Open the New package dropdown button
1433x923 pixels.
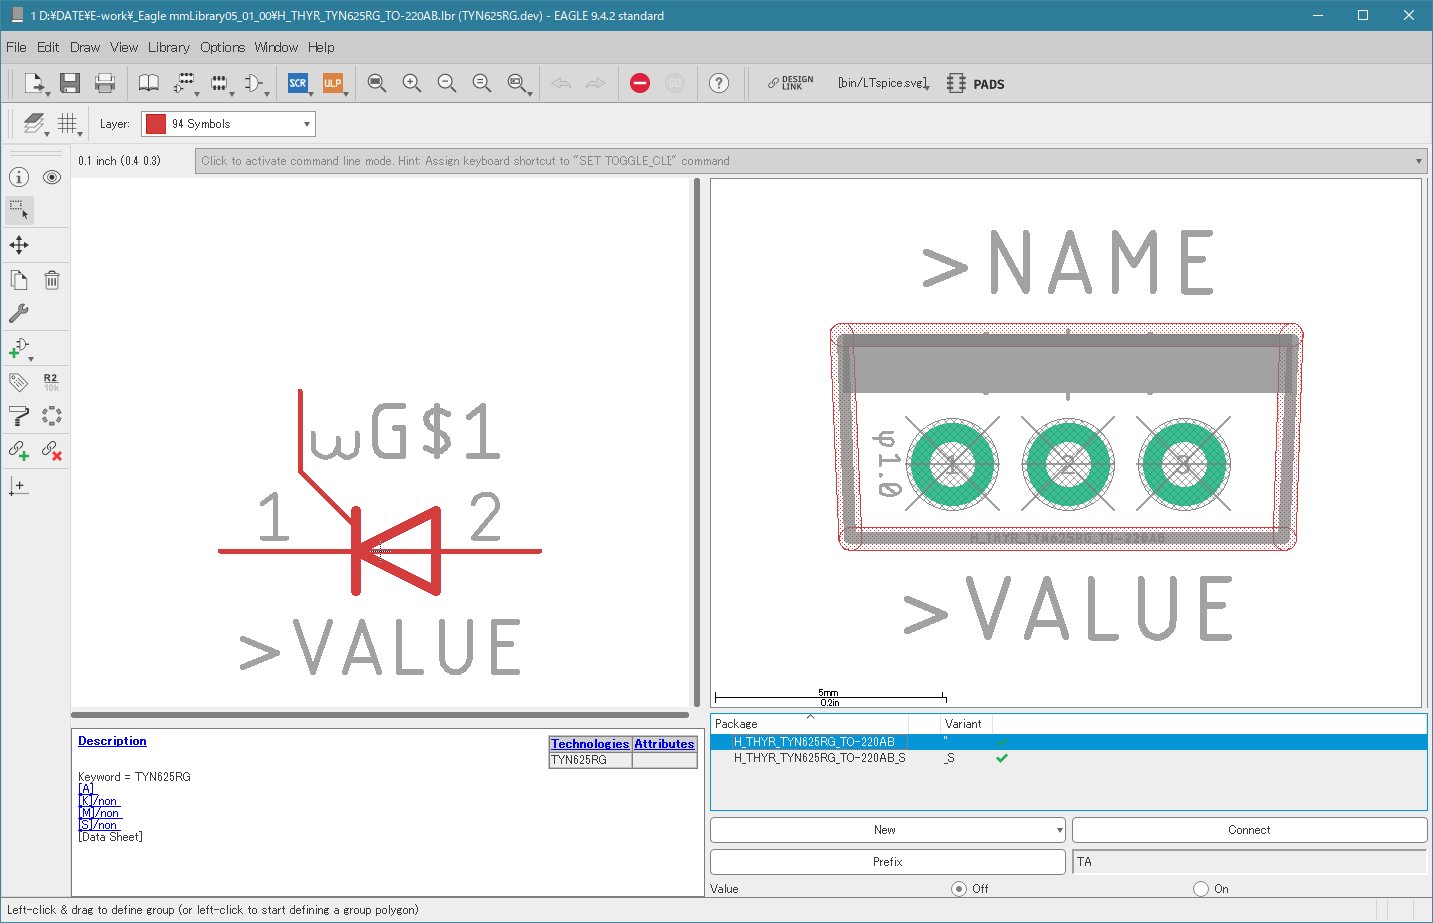888,830
